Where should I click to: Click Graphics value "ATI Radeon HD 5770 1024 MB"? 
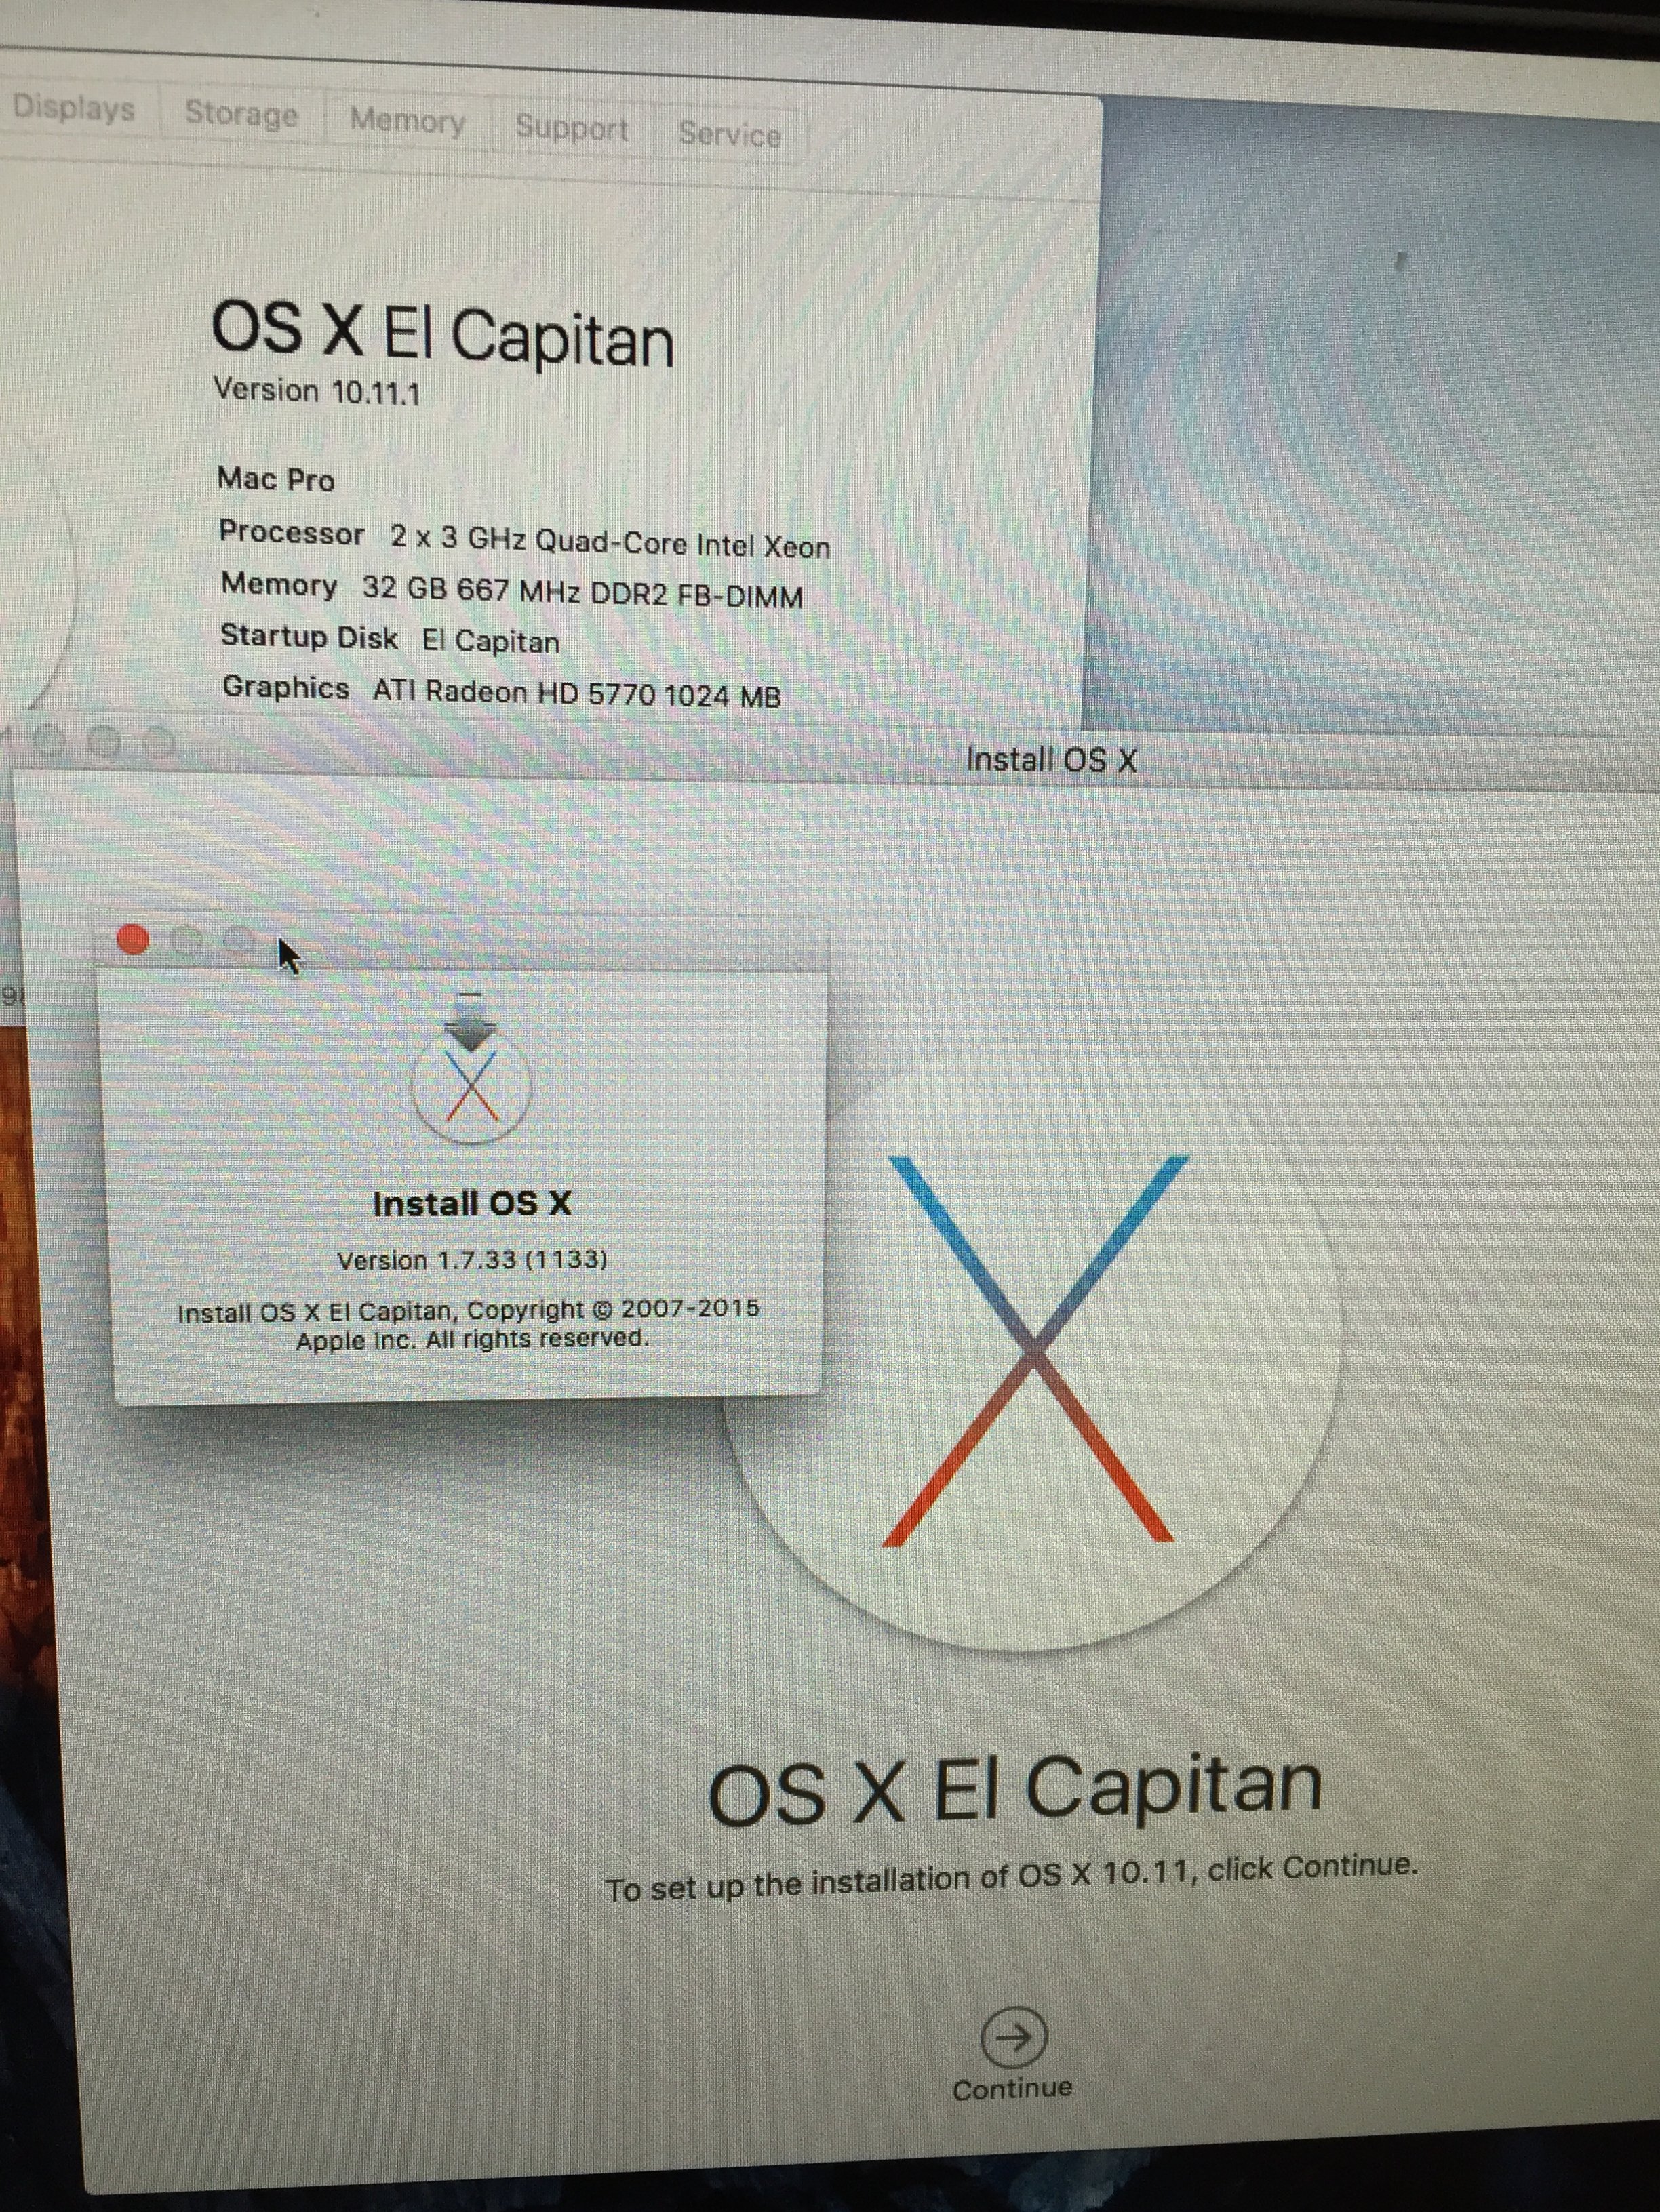pyautogui.click(x=577, y=694)
